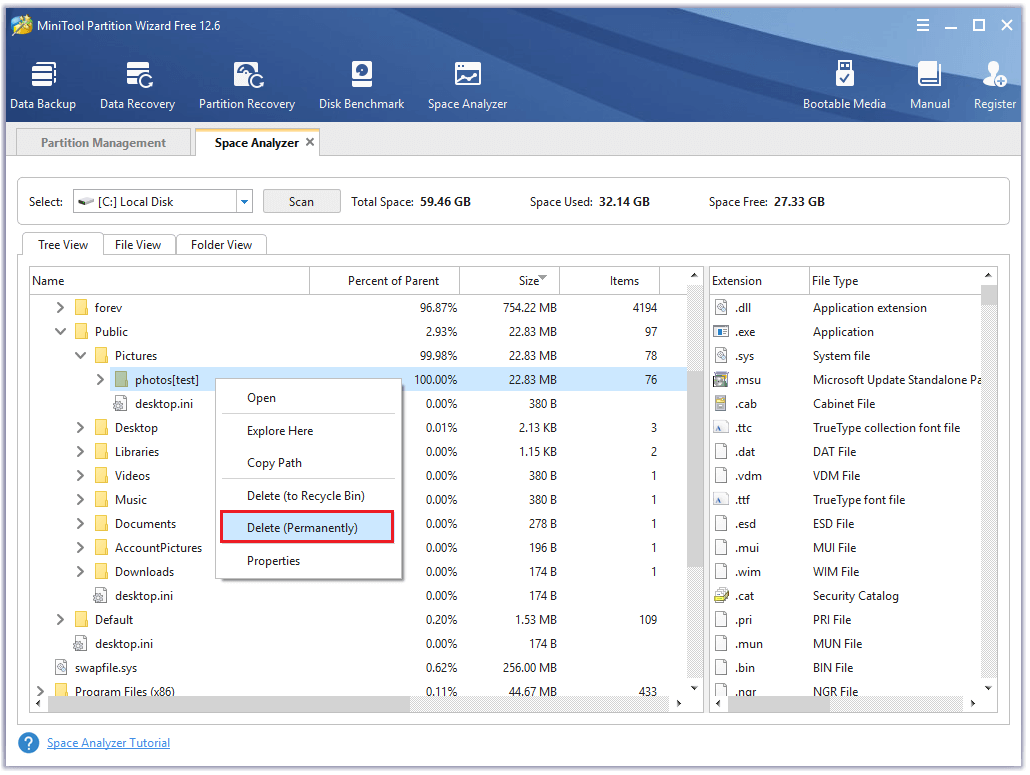Collapse the Public folder
1030x775 pixels.
tap(60, 332)
